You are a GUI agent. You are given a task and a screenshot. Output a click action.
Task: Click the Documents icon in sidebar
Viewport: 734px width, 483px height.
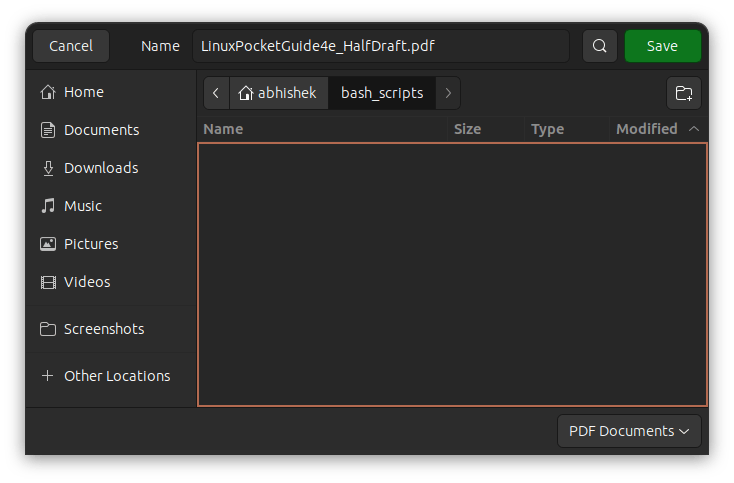pyautogui.click(x=47, y=130)
